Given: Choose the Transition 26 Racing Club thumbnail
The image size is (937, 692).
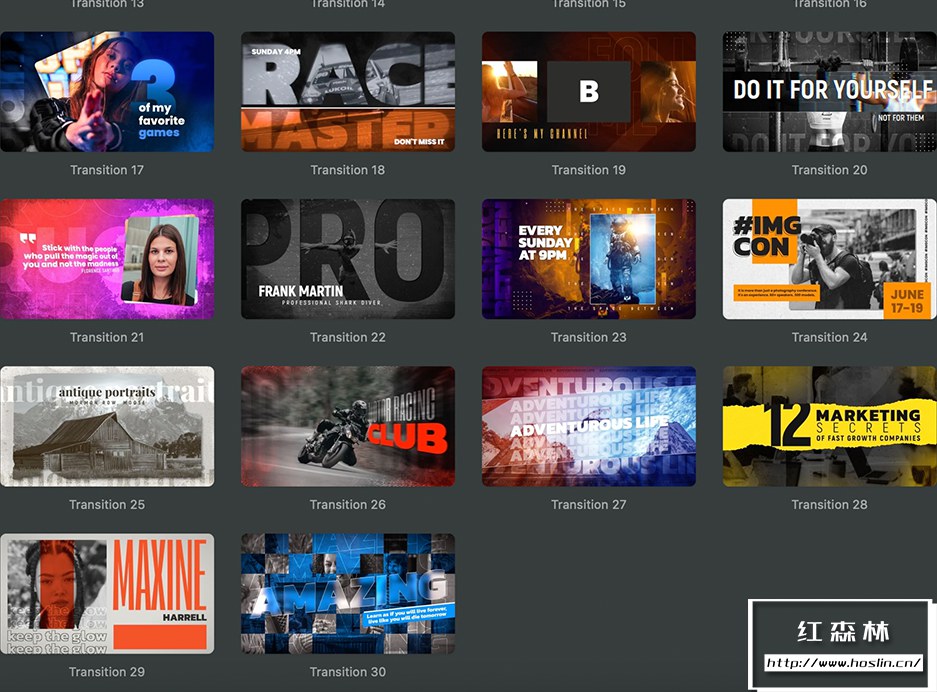Looking at the screenshot, I should 348,426.
